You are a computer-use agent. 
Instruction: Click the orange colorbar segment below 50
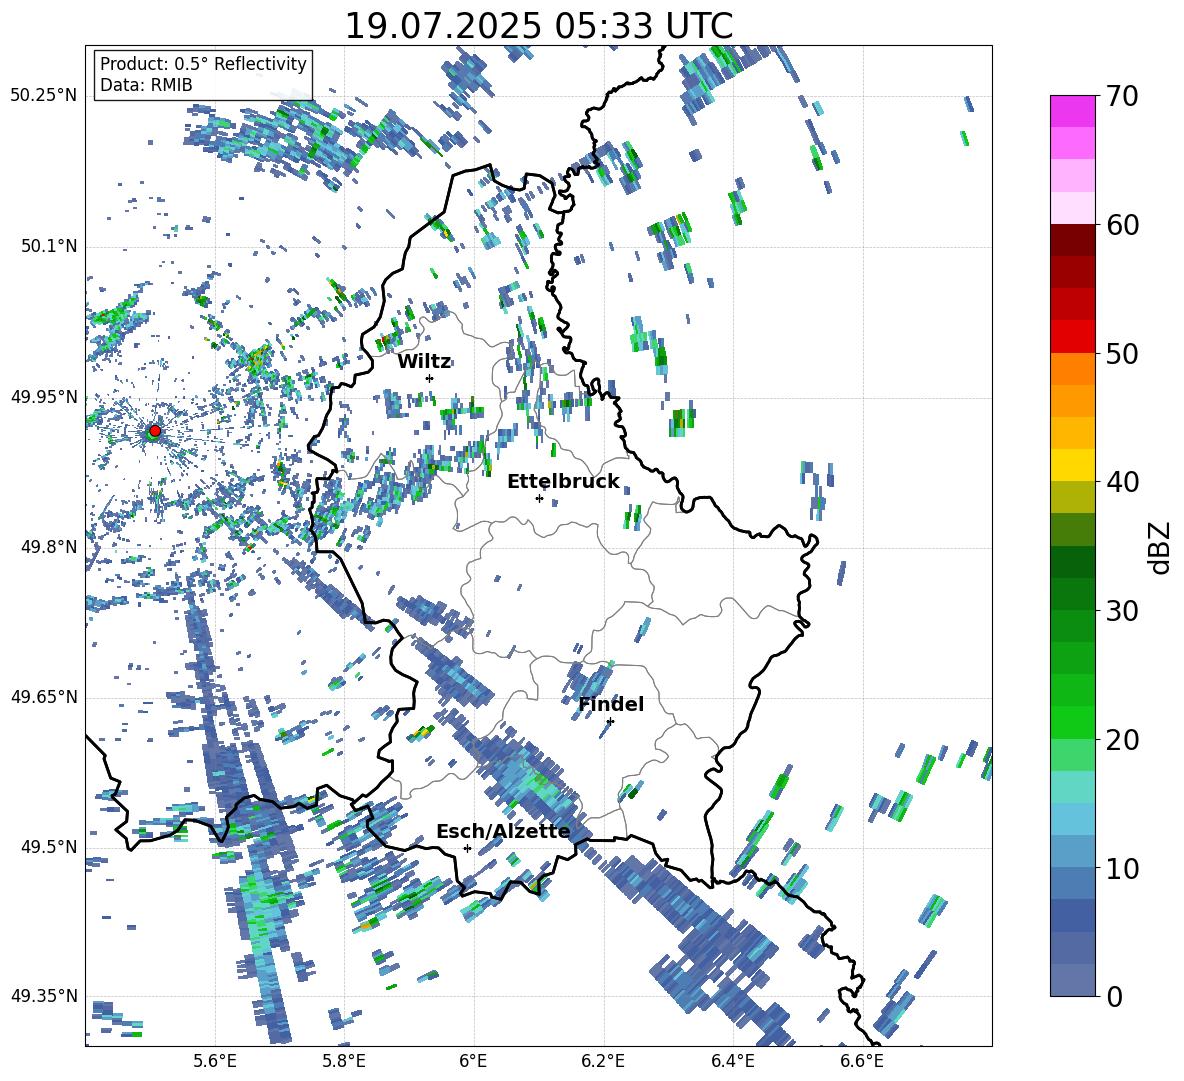(x=1072, y=368)
